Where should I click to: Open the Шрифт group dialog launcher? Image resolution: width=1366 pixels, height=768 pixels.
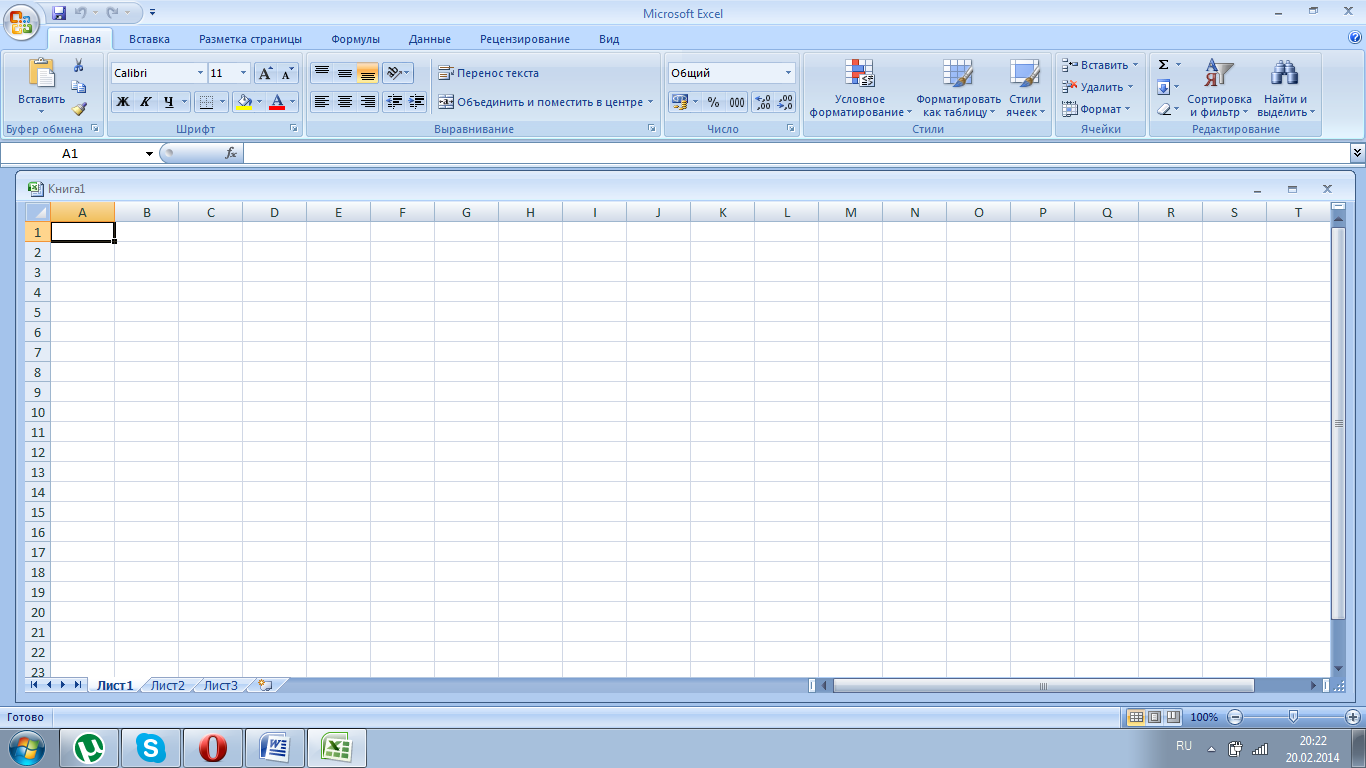pos(294,129)
